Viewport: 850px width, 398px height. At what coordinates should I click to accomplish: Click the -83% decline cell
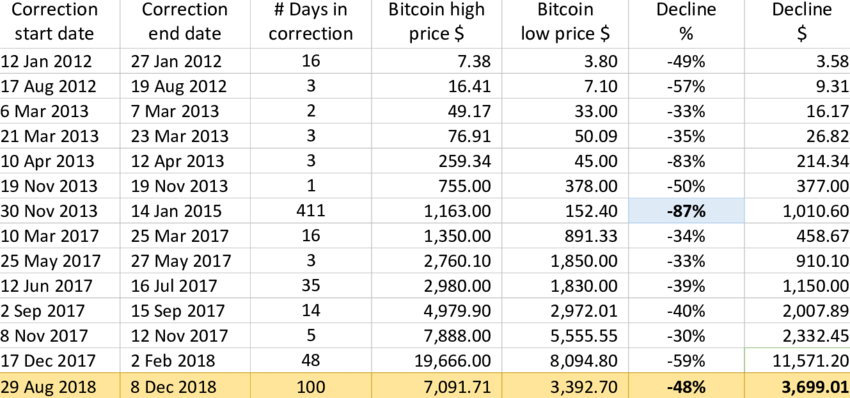coord(686,161)
